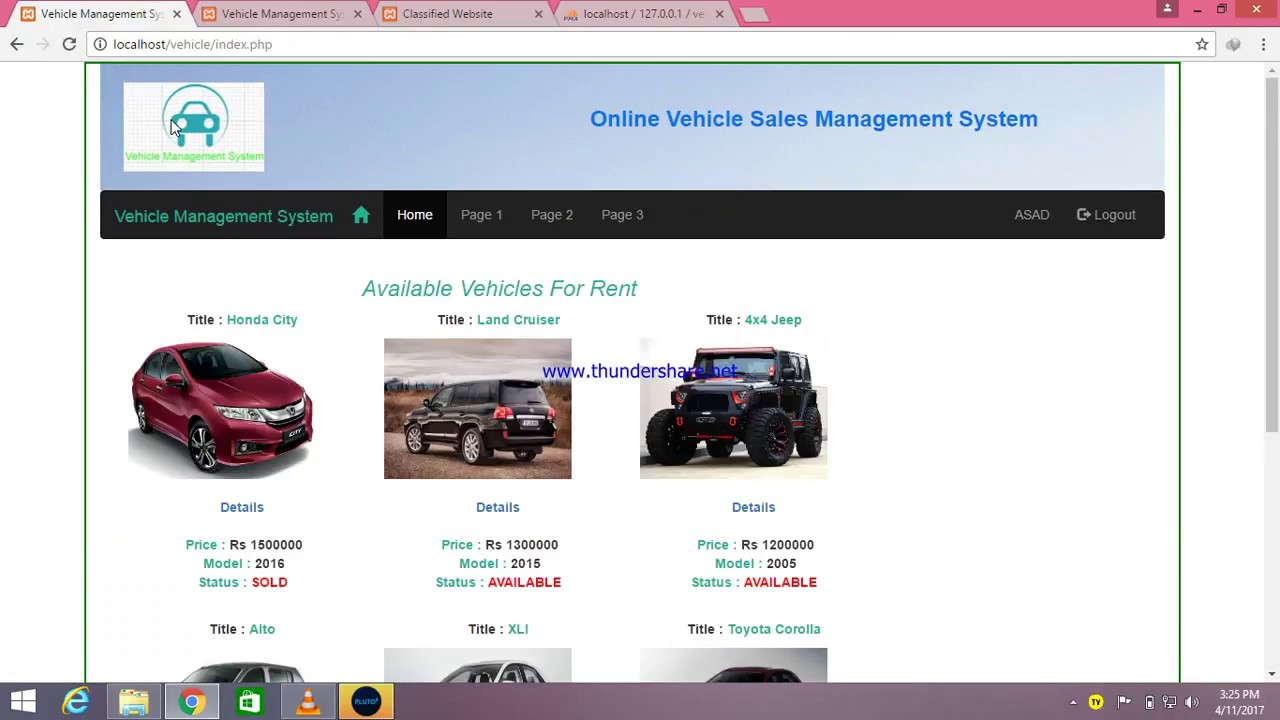This screenshot has width=1280, height=720.
Task: Click Rs 1500000 price text
Action: (266, 545)
